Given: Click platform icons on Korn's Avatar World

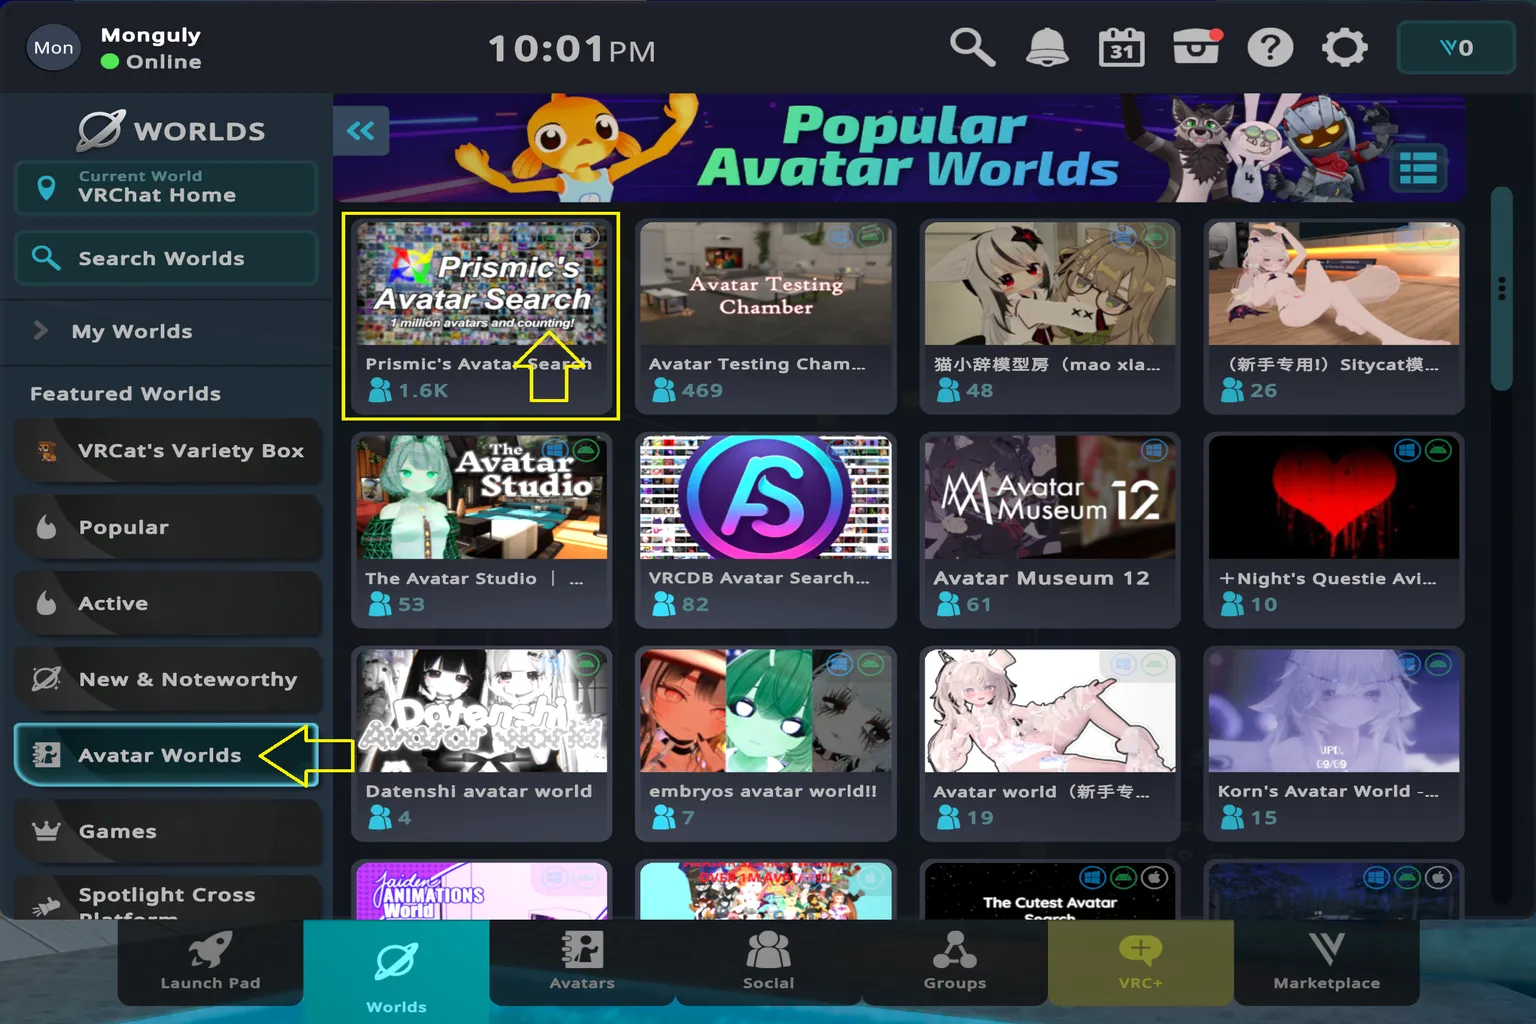Looking at the screenshot, I should coord(1423,663).
